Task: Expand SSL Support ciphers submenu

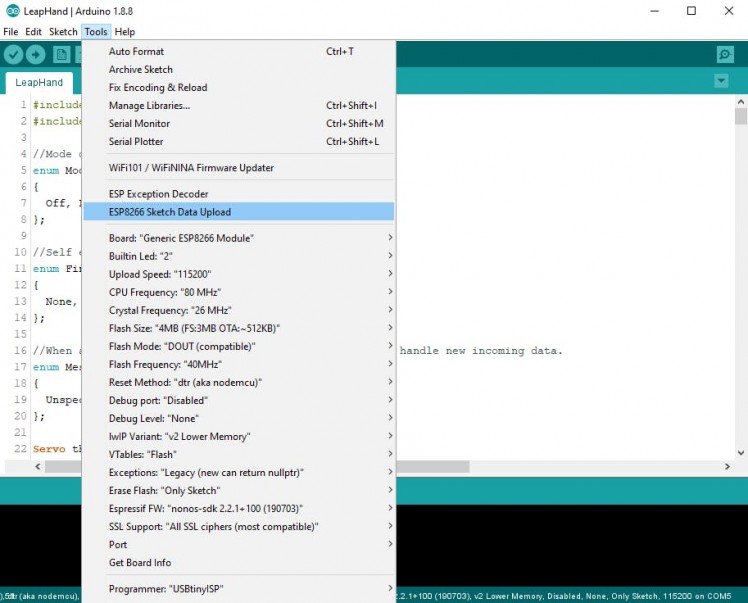Action: point(239,527)
